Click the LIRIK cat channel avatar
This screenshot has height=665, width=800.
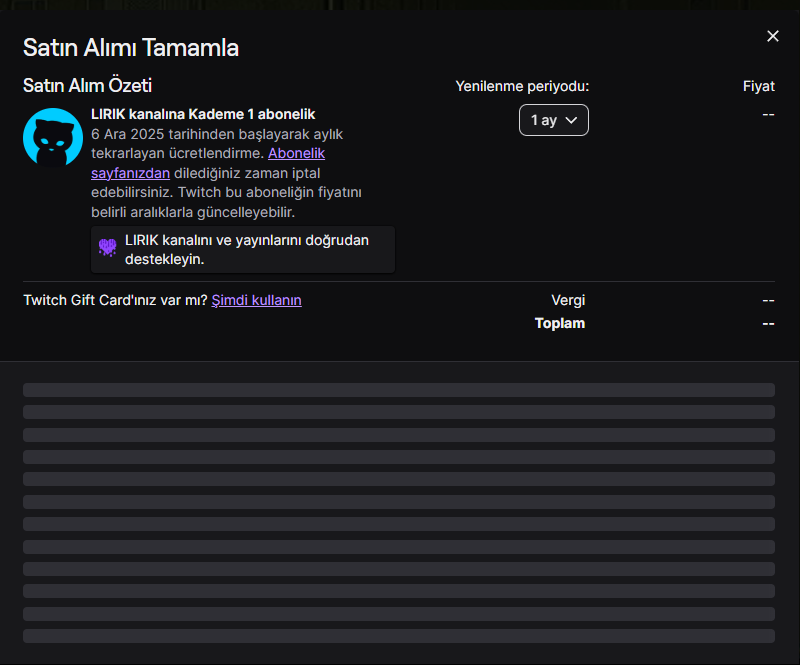tap(53, 137)
